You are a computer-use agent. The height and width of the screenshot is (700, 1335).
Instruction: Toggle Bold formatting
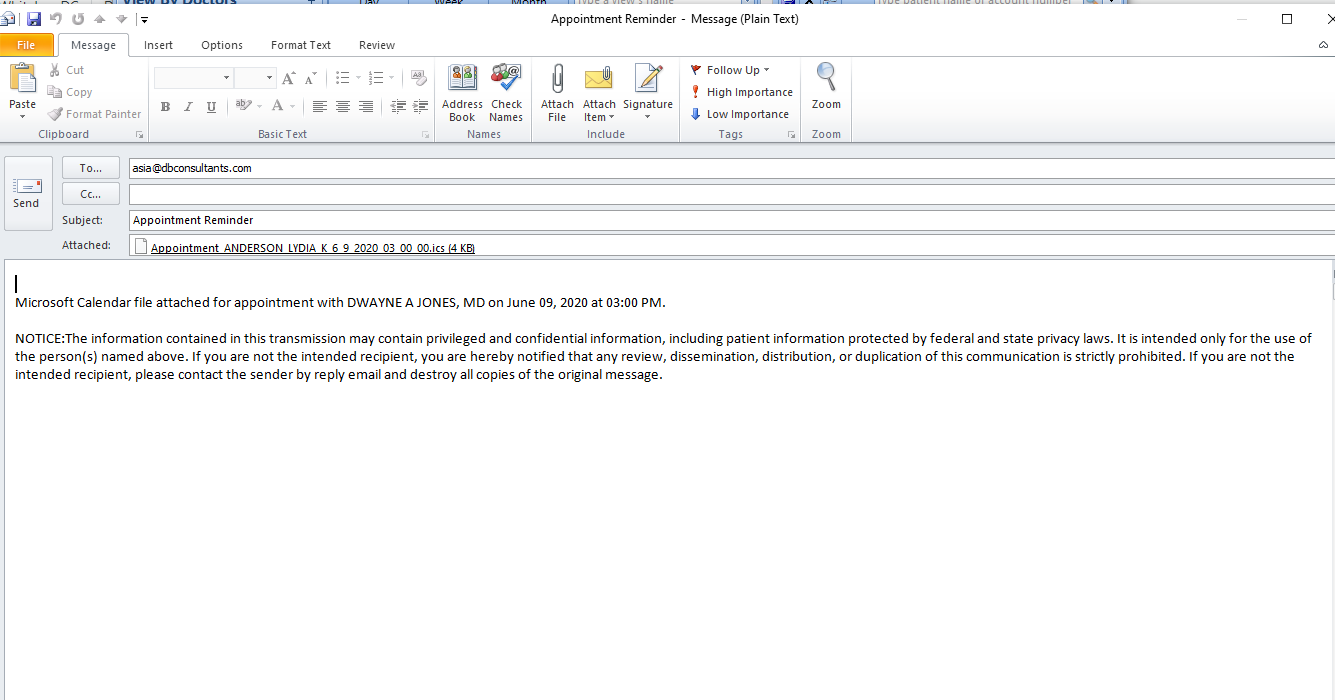click(x=165, y=107)
